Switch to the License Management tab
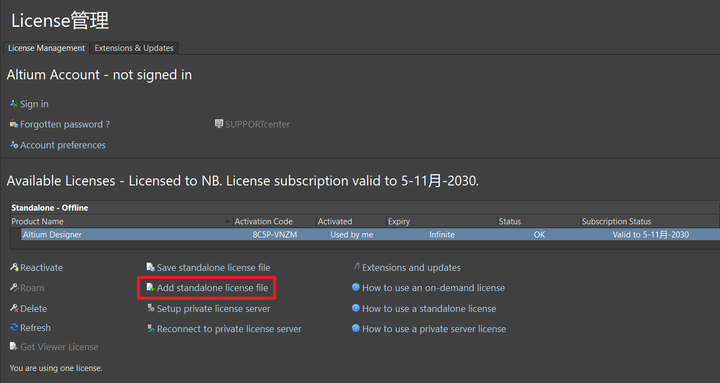 [x=46, y=48]
